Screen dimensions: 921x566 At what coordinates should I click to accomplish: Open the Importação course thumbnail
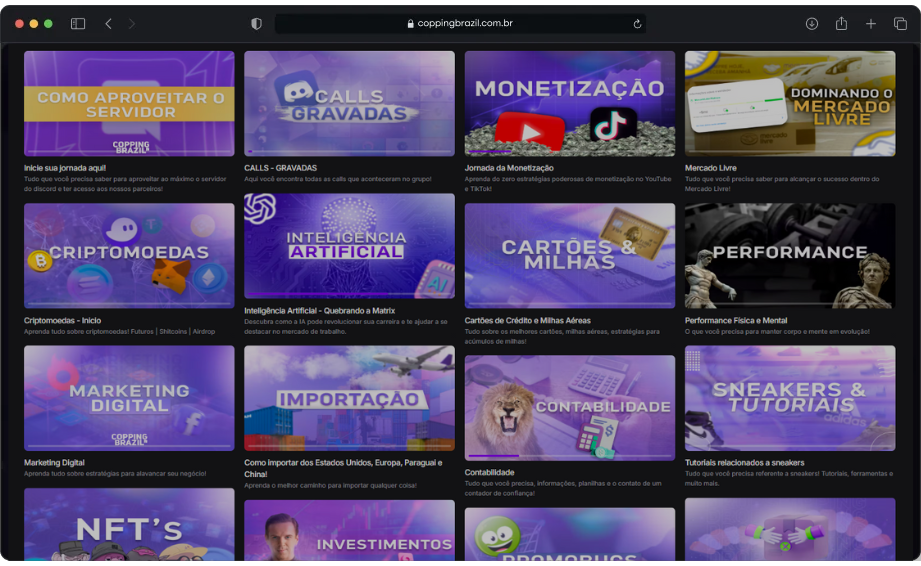tap(349, 398)
